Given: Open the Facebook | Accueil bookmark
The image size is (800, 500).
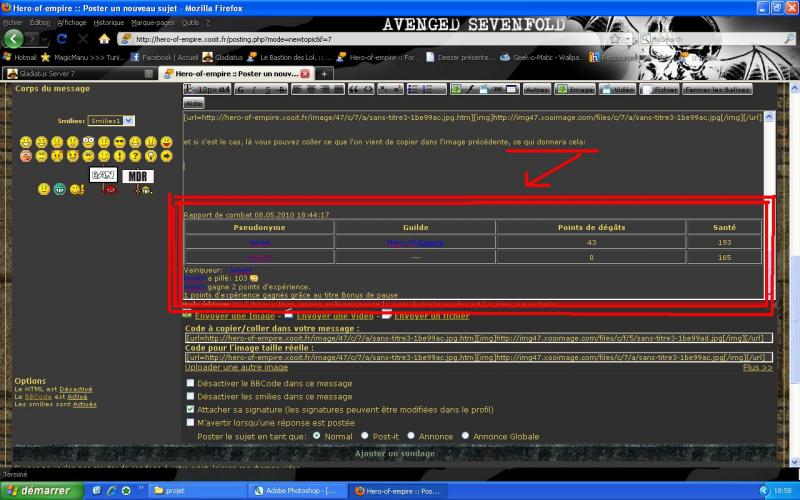Looking at the screenshot, I should coord(164,57).
